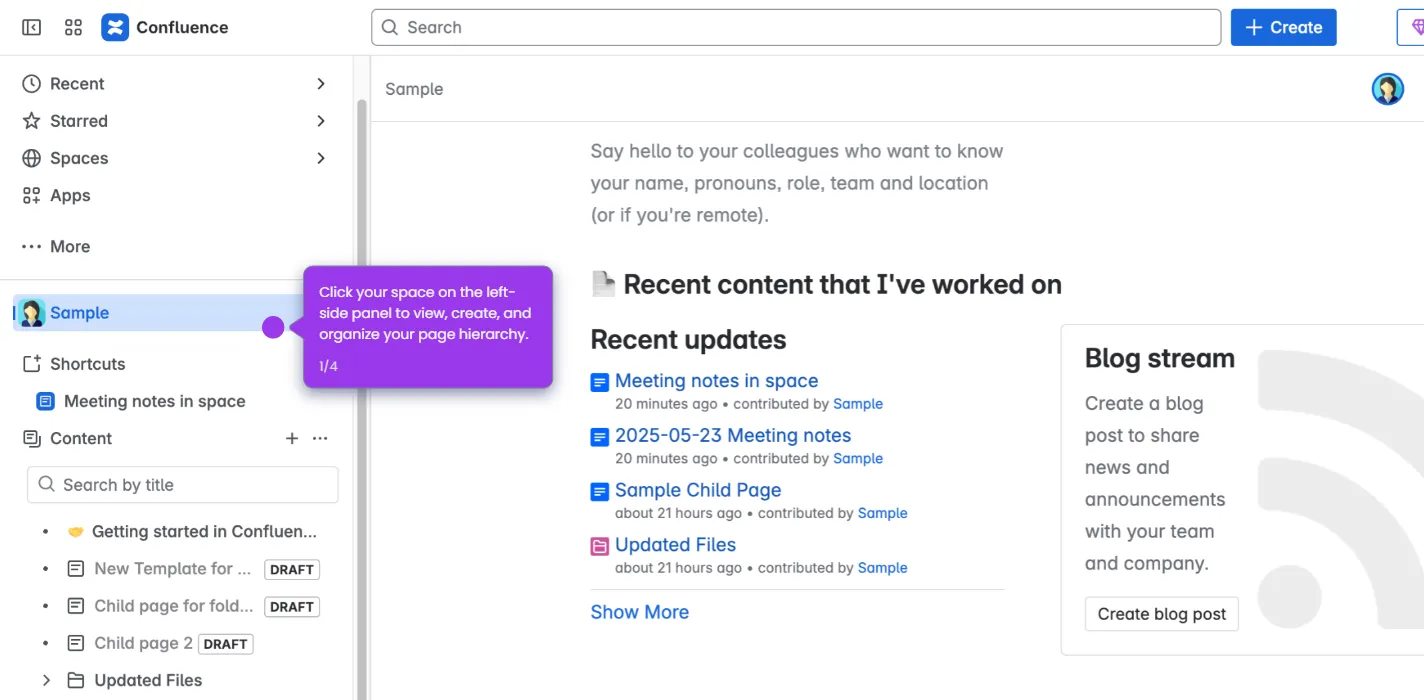The width and height of the screenshot is (1424, 700).
Task: Open New Template for draft page
Action: coord(172,569)
